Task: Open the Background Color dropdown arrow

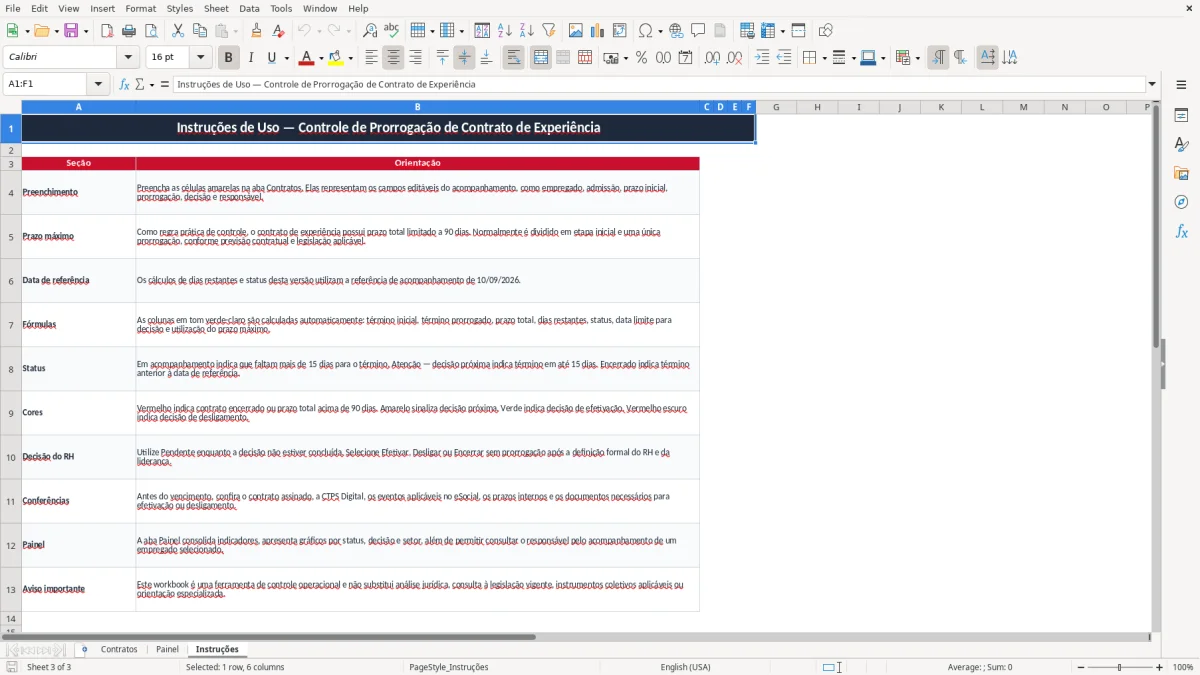Action: pos(350,58)
